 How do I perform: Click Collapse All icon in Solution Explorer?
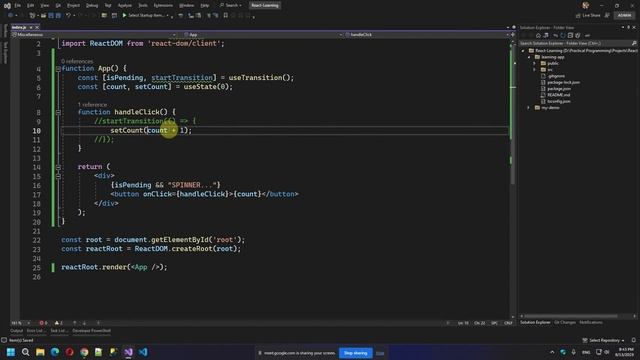[570, 36]
